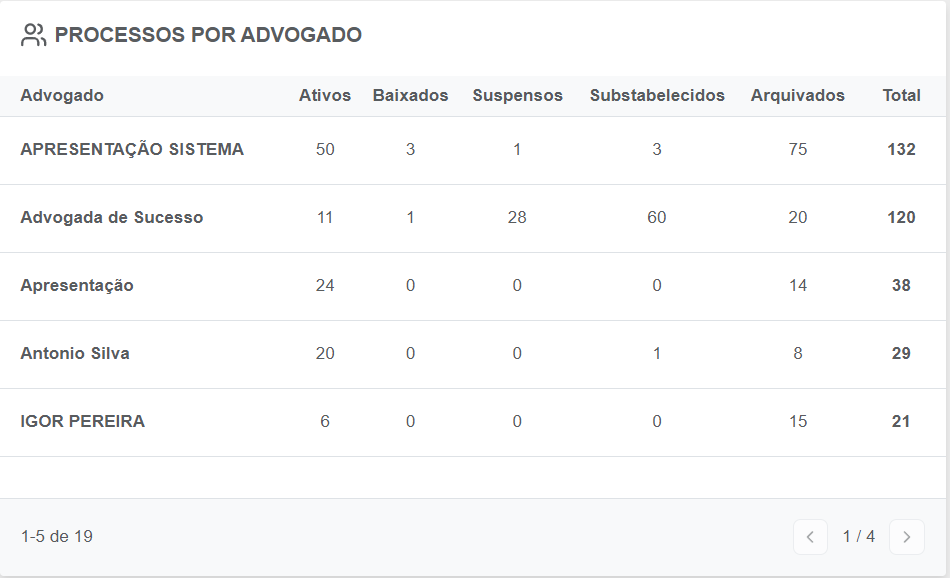
Task: Go to previous page with left chevron
Action: (810, 537)
